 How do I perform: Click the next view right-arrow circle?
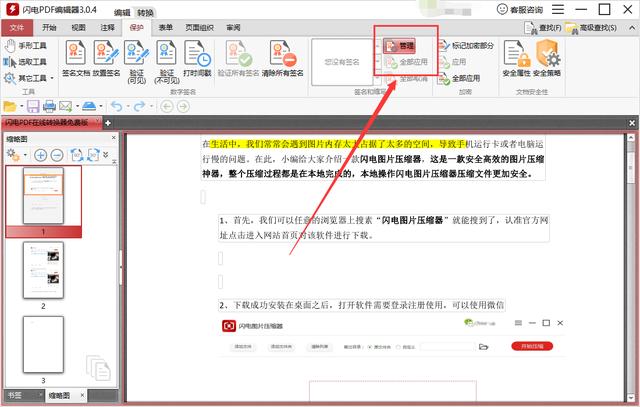183,107
